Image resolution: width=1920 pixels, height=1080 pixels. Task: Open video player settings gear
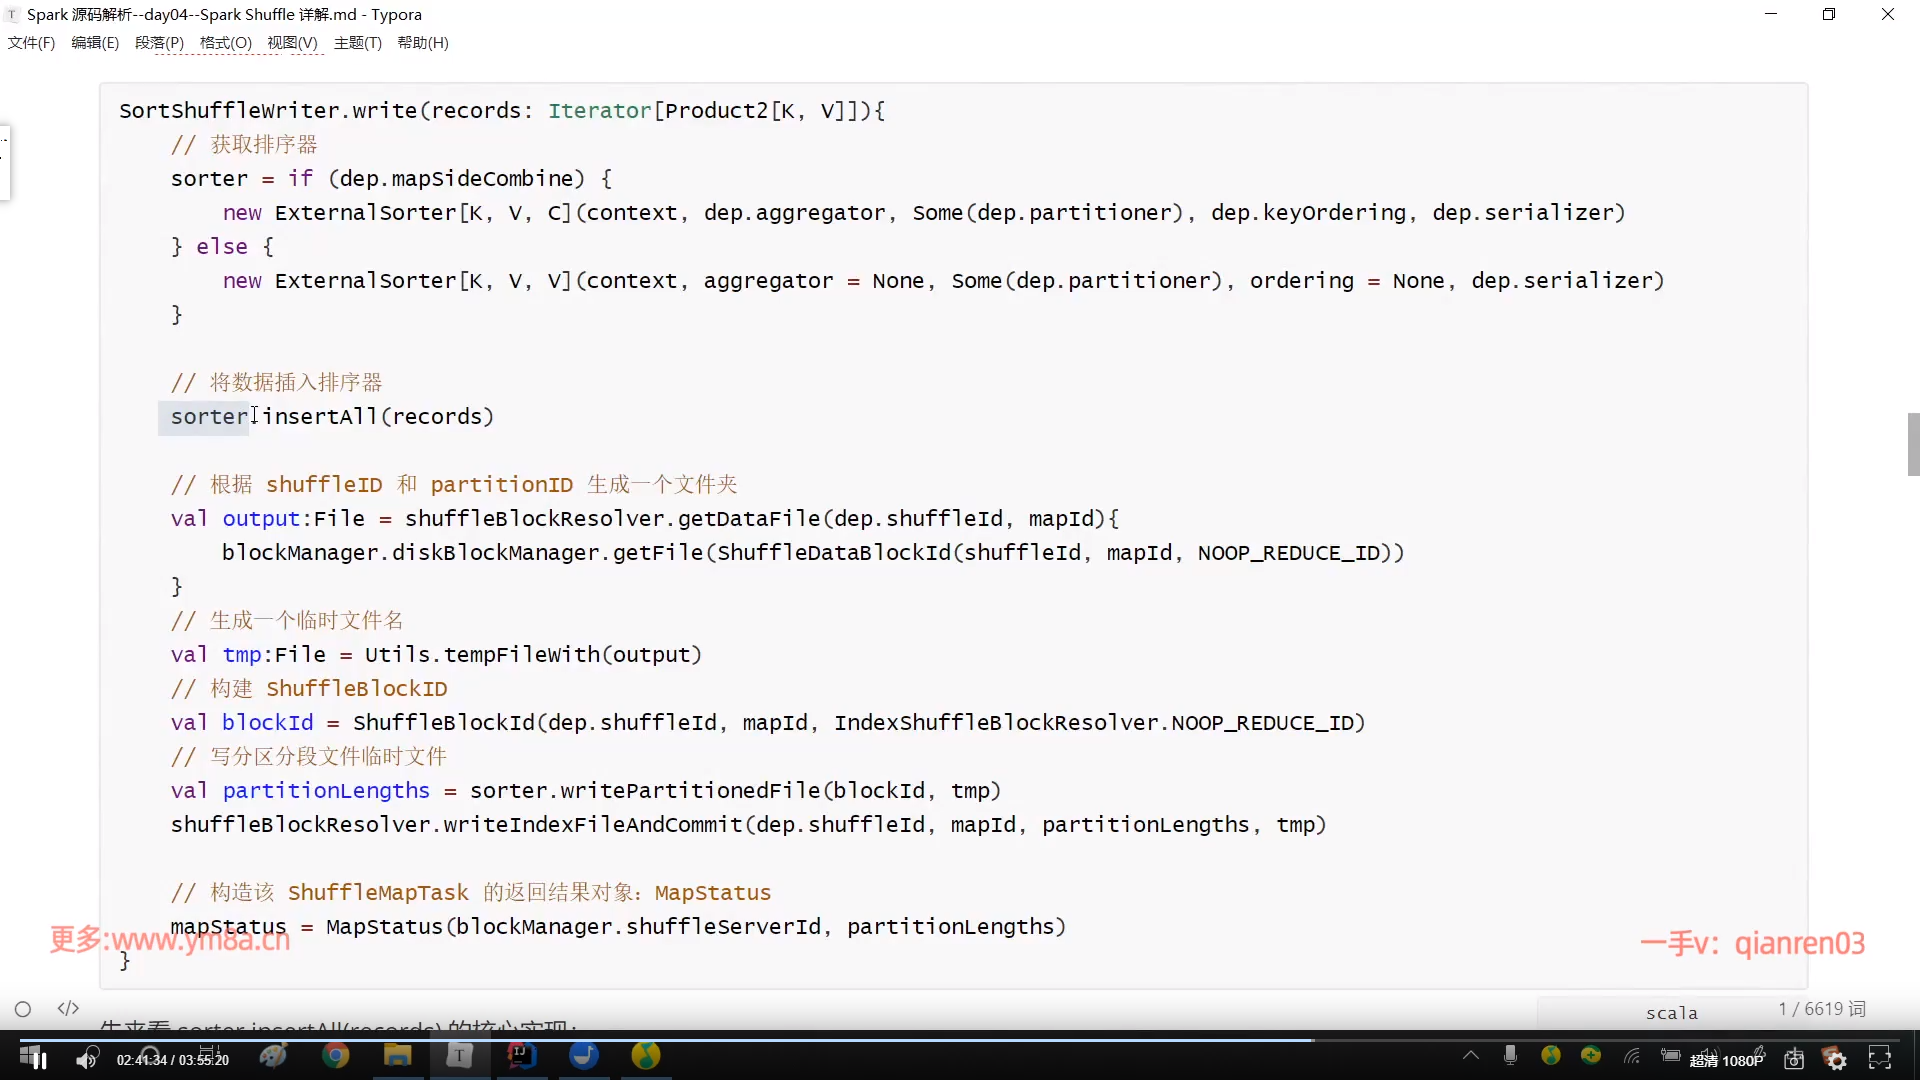tap(1836, 1060)
